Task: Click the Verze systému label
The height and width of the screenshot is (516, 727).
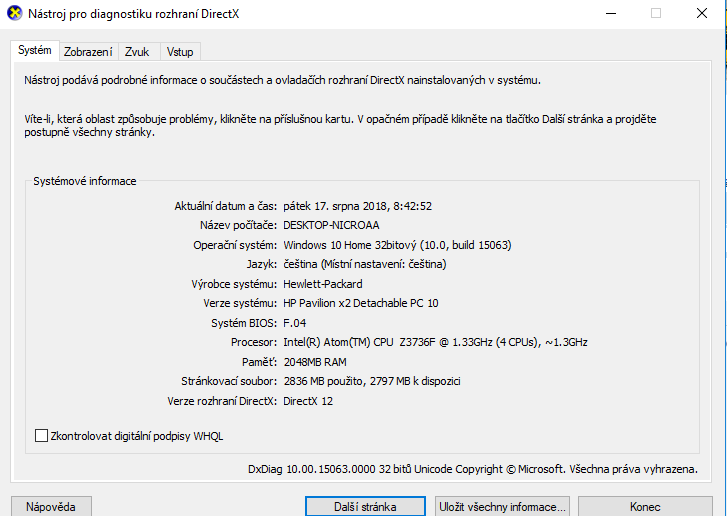Action: tap(240, 303)
